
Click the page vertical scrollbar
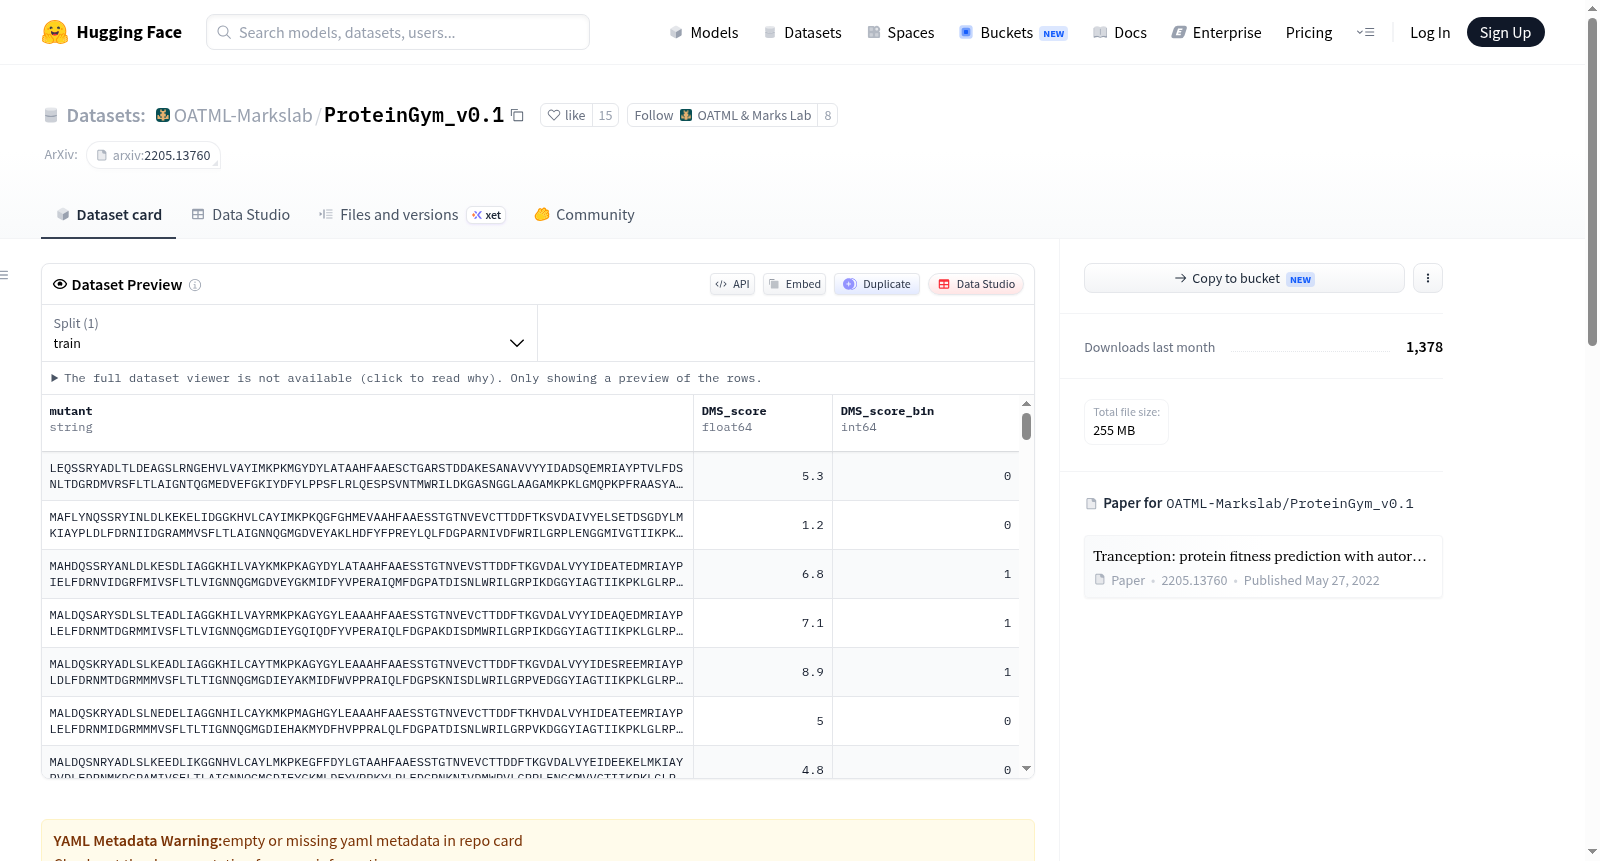(1592, 180)
